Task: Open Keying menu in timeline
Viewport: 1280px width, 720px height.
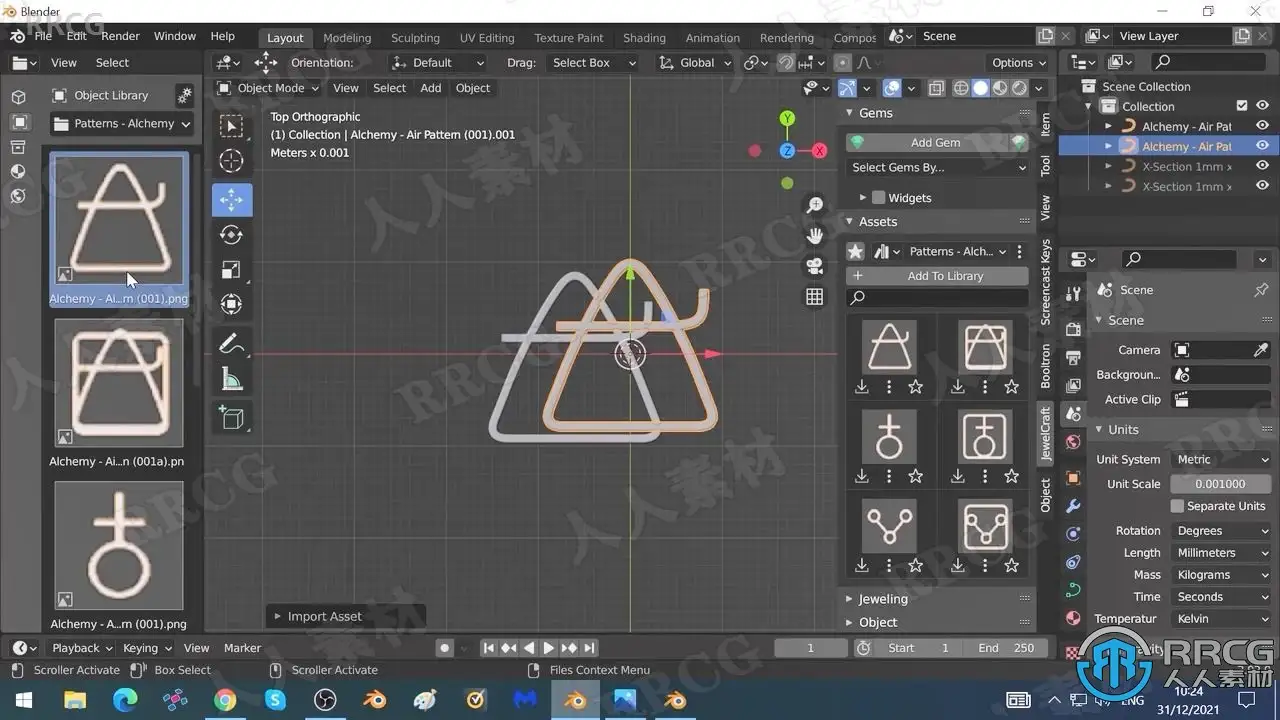Action: [x=146, y=648]
